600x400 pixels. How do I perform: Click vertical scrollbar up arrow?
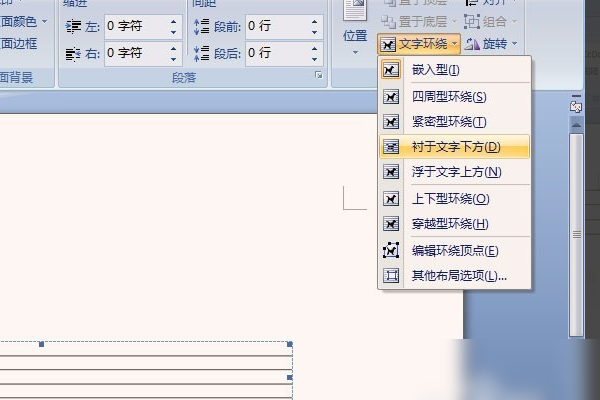click(576, 124)
